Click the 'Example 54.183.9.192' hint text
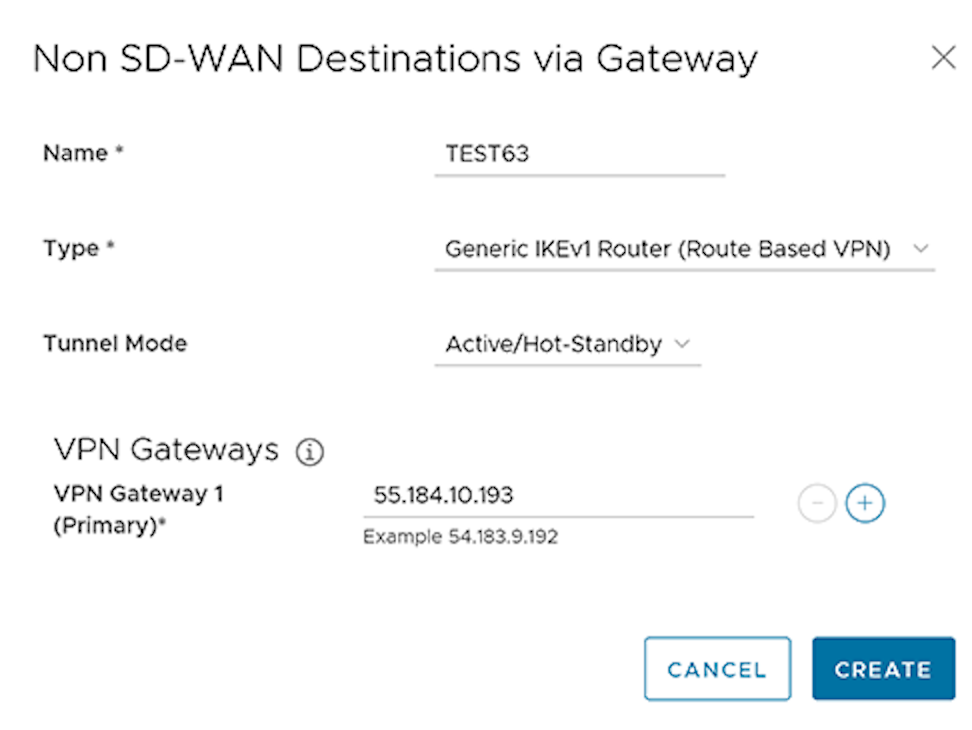This screenshot has width=972, height=730. [x=460, y=537]
